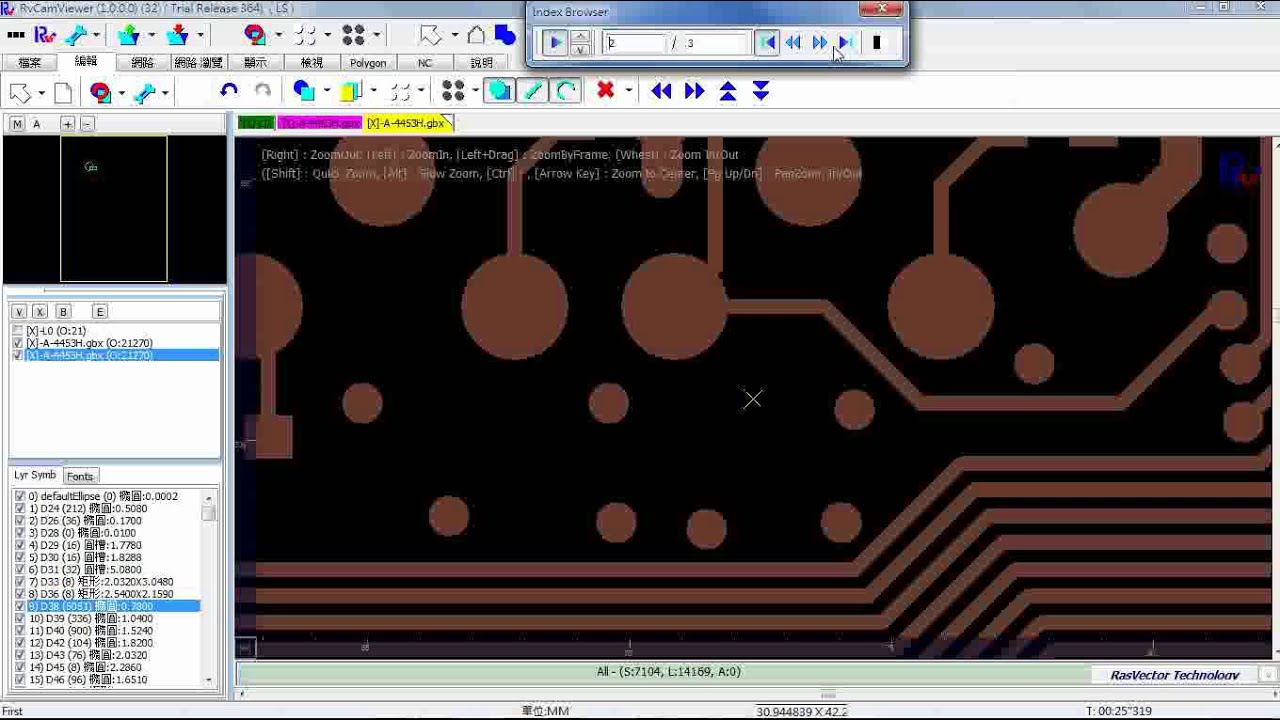The height and width of the screenshot is (720, 1280).
Task: Click the red X delete icon
Action: click(x=605, y=91)
